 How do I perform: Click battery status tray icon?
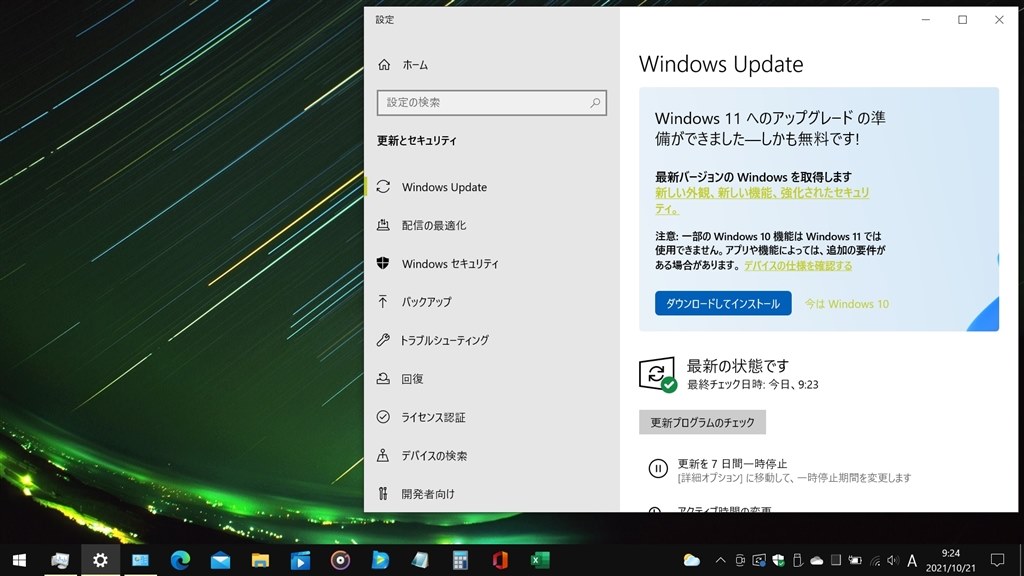[854, 560]
